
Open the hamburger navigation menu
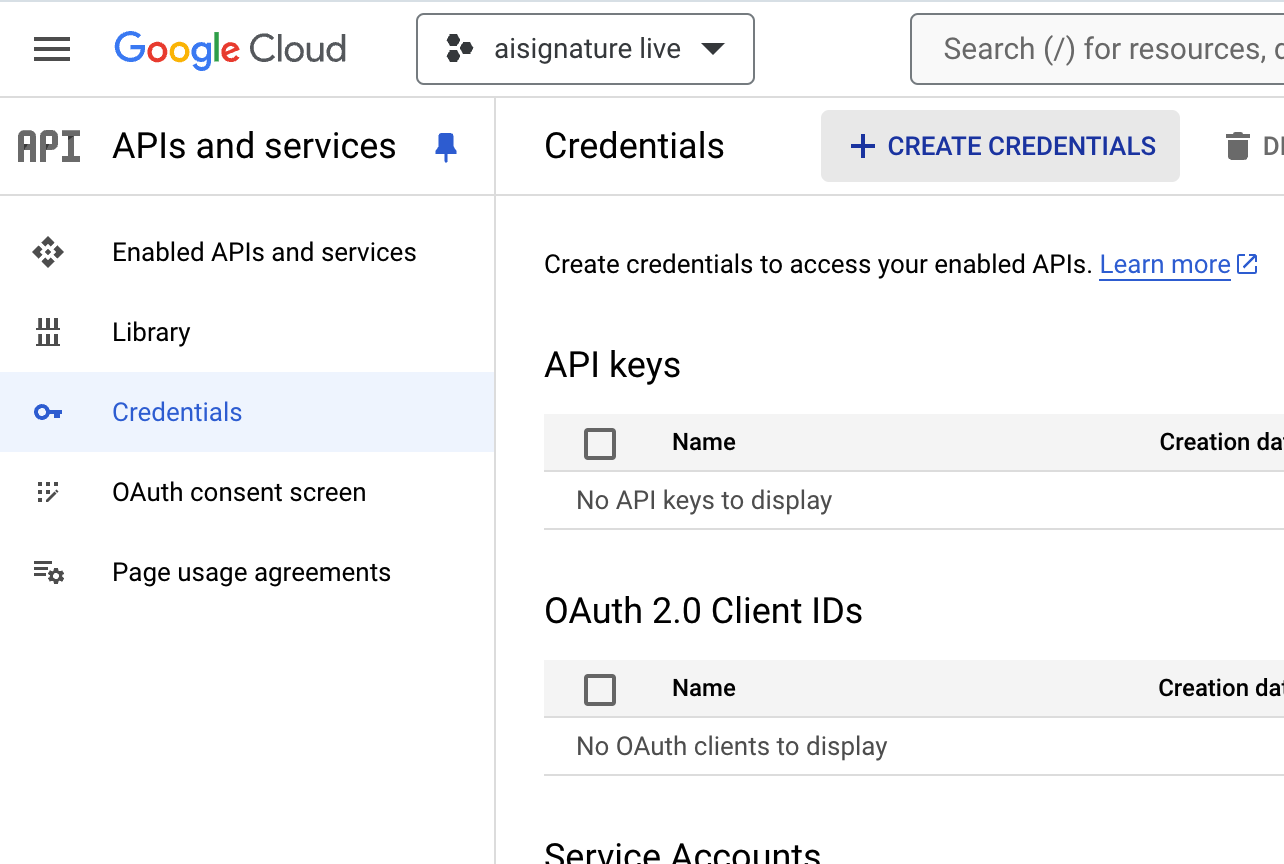pyautogui.click(x=52, y=49)
